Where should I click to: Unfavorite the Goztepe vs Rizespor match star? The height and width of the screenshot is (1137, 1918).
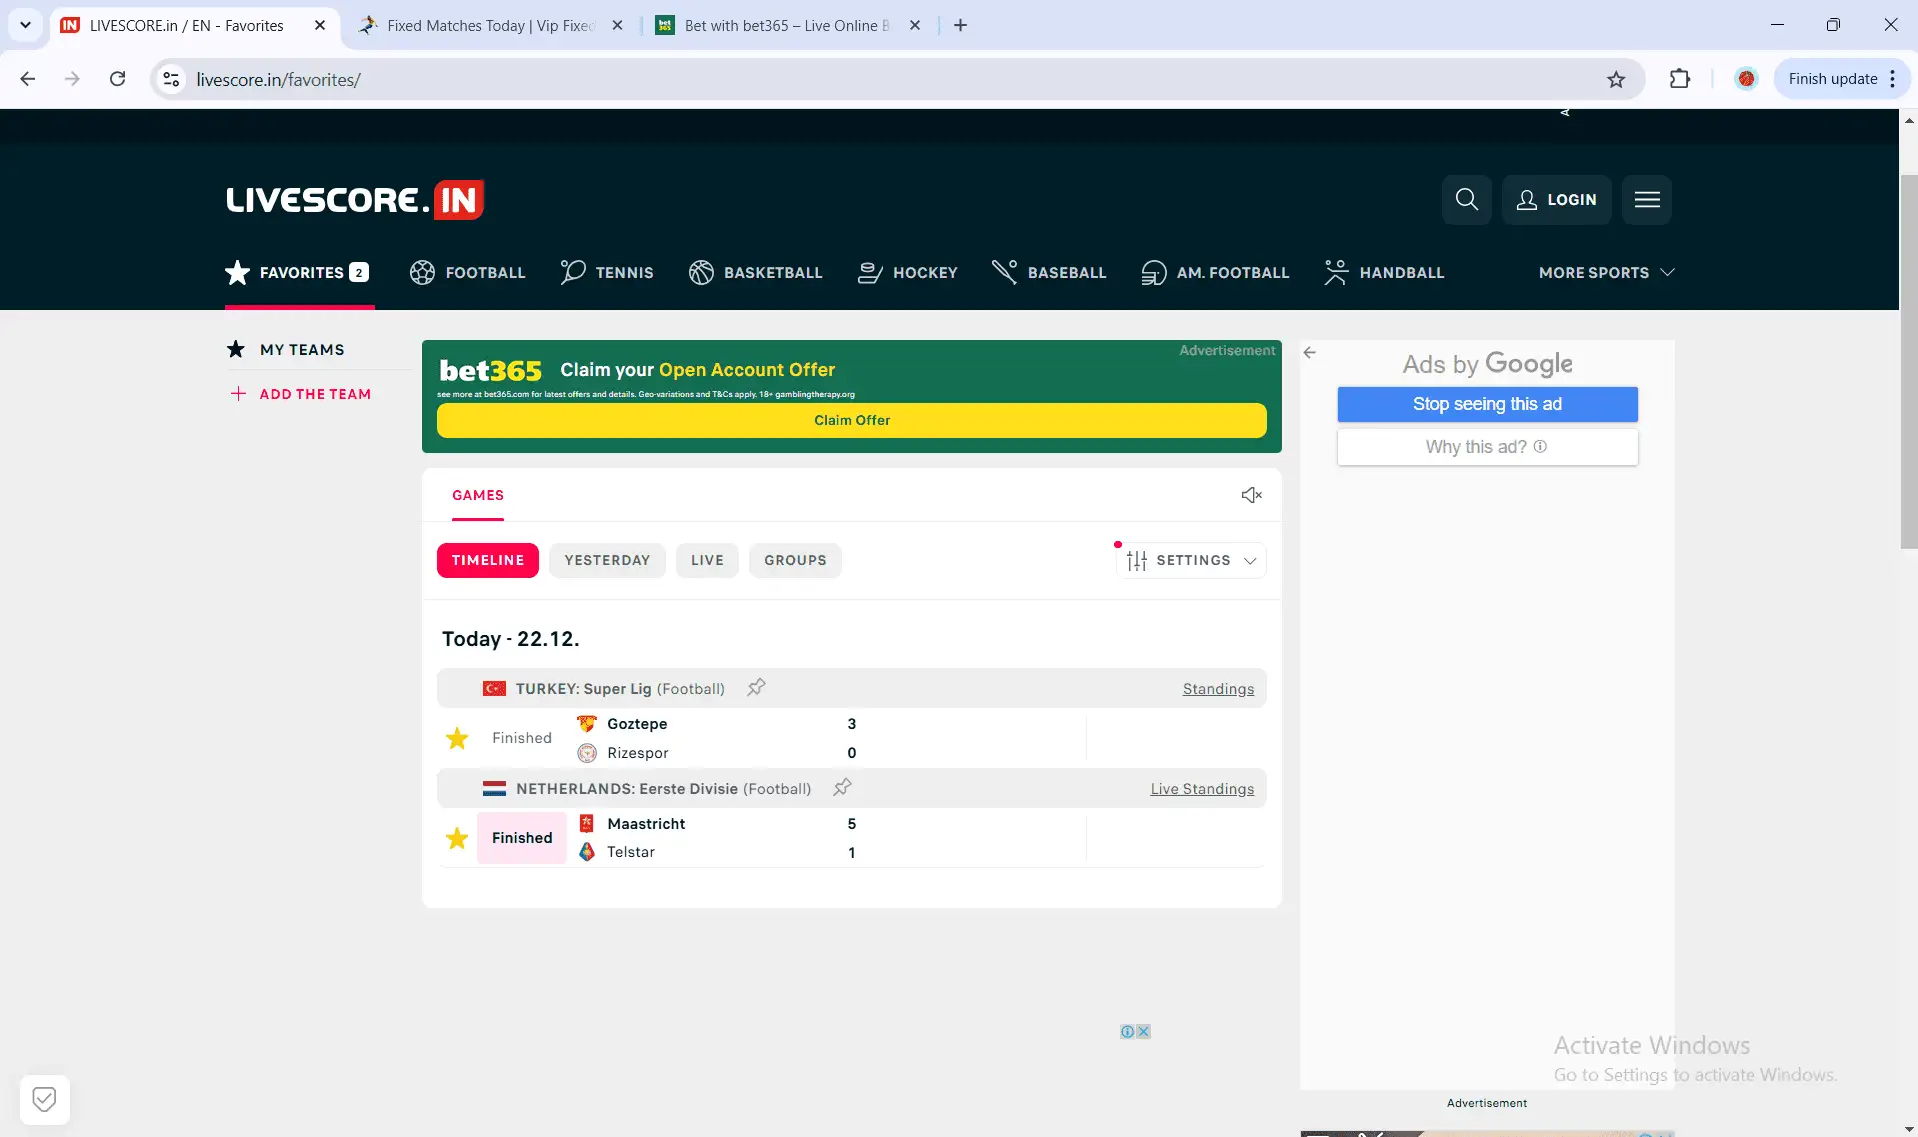point(457,738)
